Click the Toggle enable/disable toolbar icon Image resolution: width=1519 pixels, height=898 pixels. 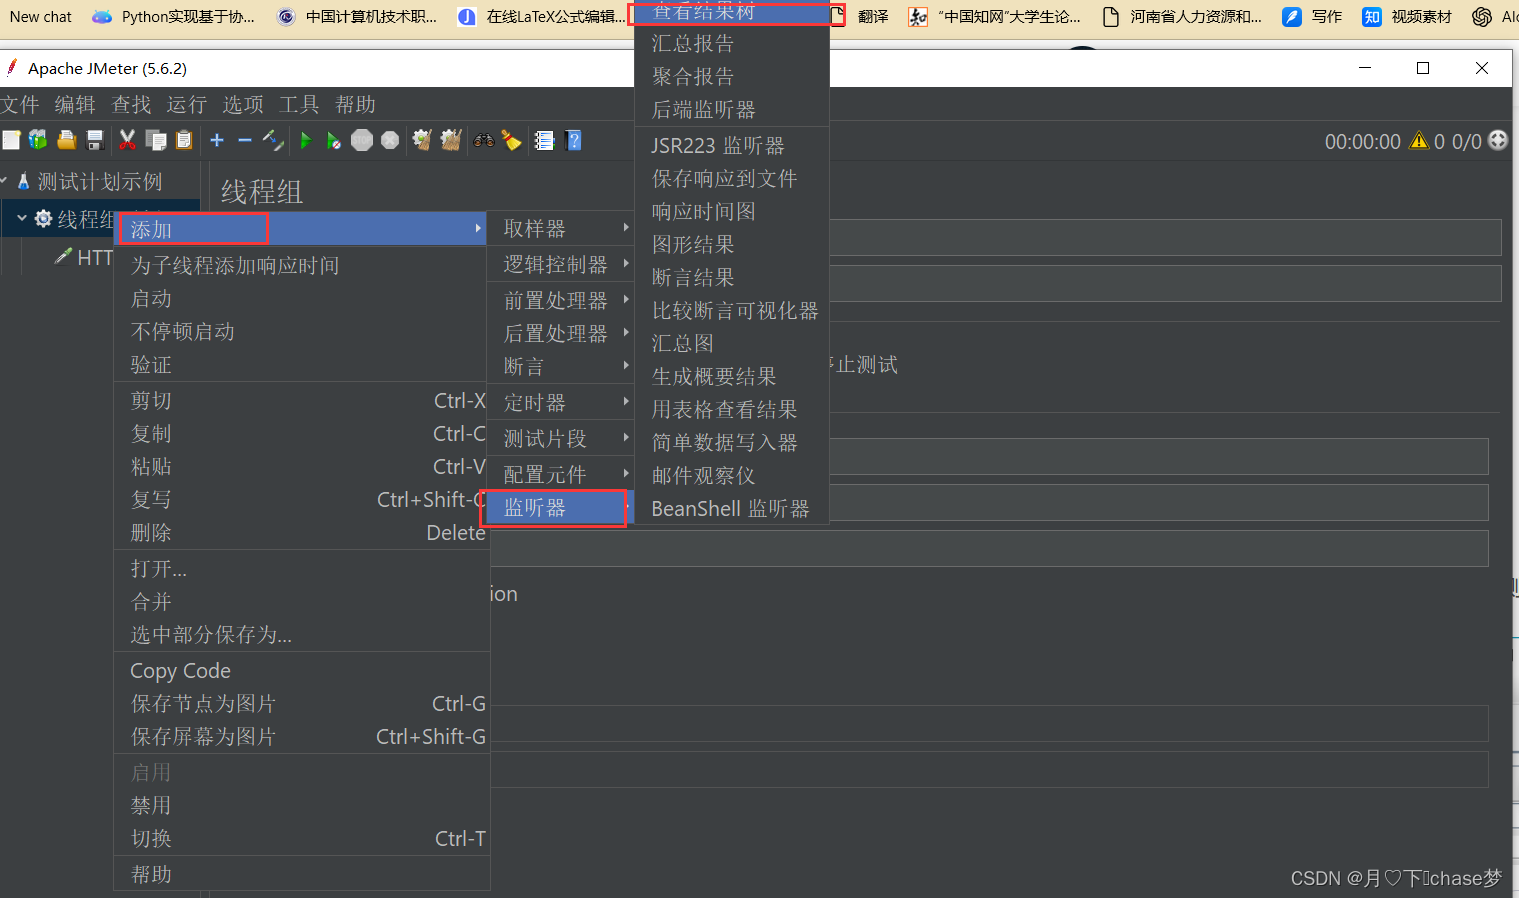point(273,140)
